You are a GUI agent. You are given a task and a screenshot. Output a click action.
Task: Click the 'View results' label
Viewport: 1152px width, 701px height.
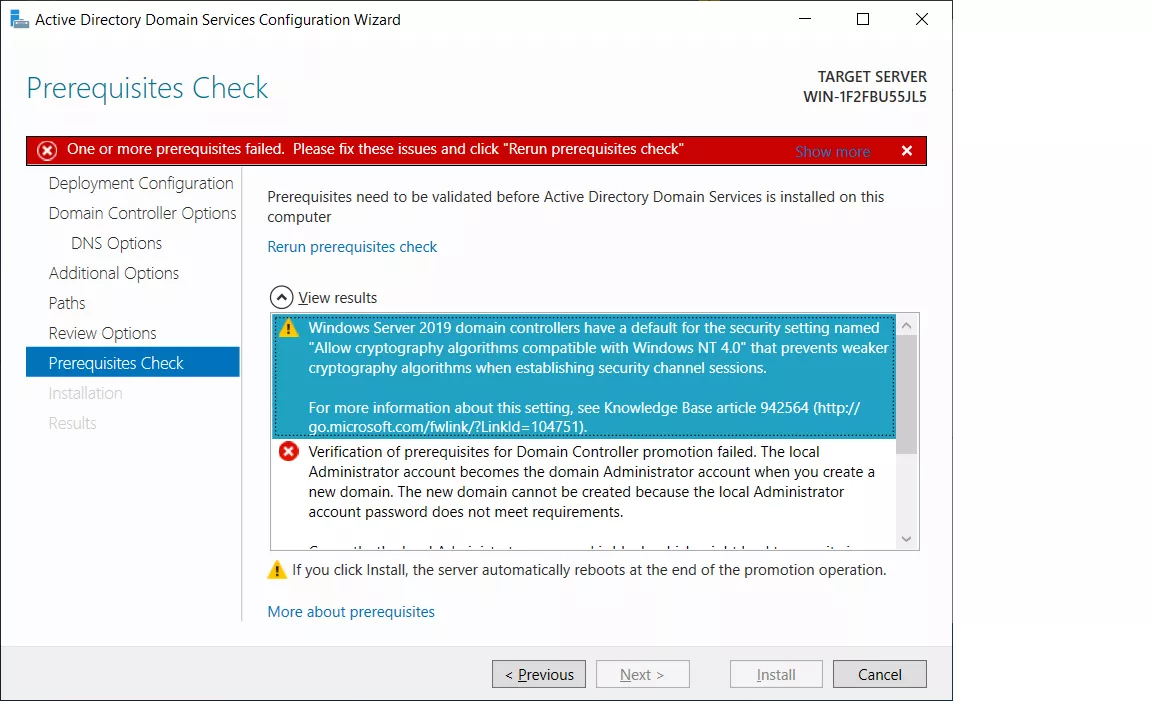[x=337, y=298]
